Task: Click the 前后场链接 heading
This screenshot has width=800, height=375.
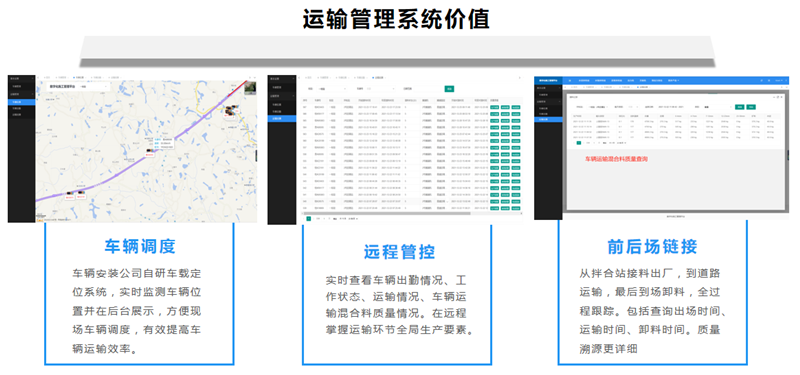Action: (x=652, y=247)
